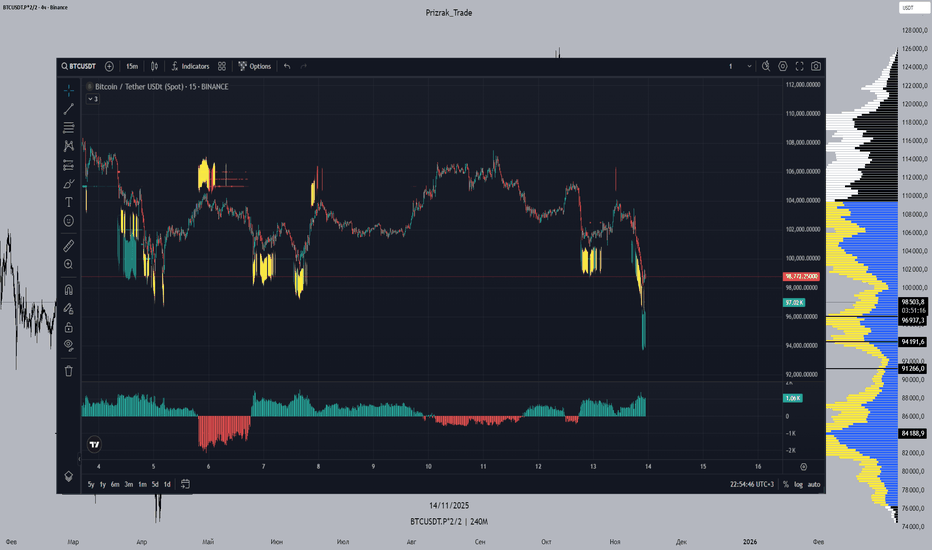Toggle magnet mode for drawings
The height and width of the screenshot is (550, 932).
tap(68, 289)
